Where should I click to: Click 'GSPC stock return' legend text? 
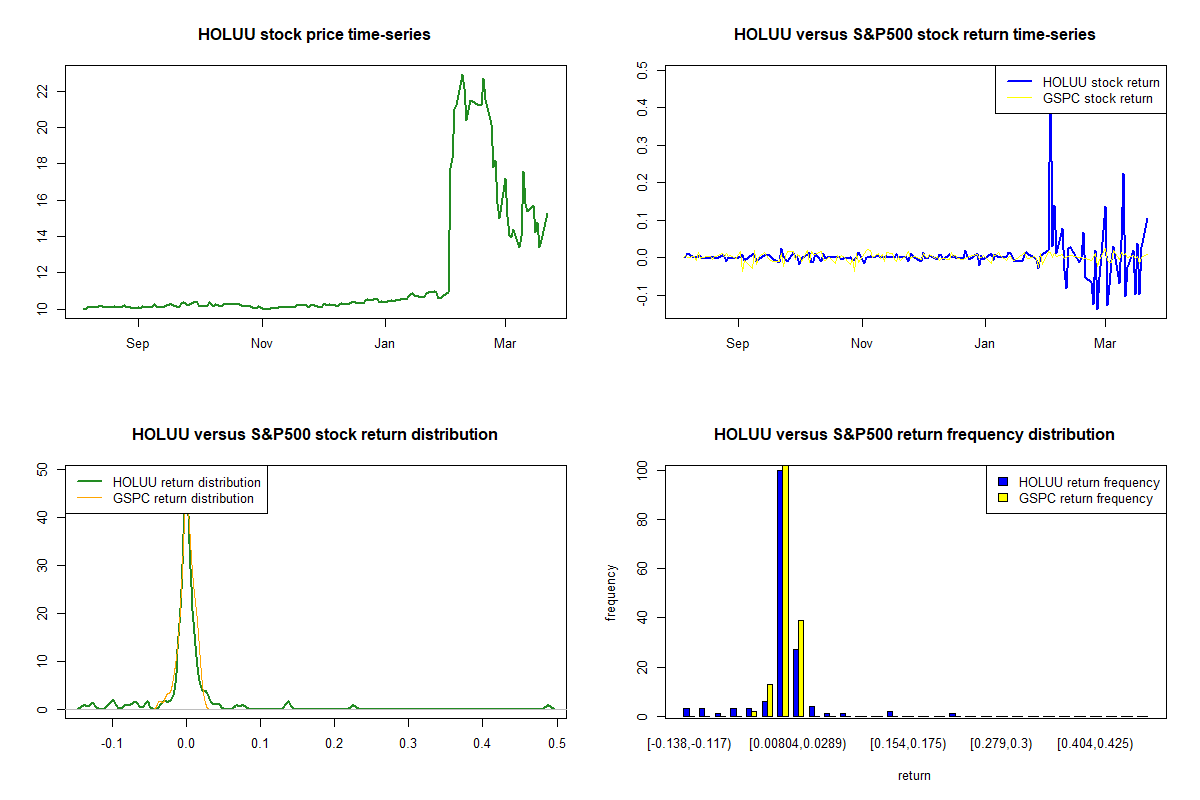(x=1097, y=98)
